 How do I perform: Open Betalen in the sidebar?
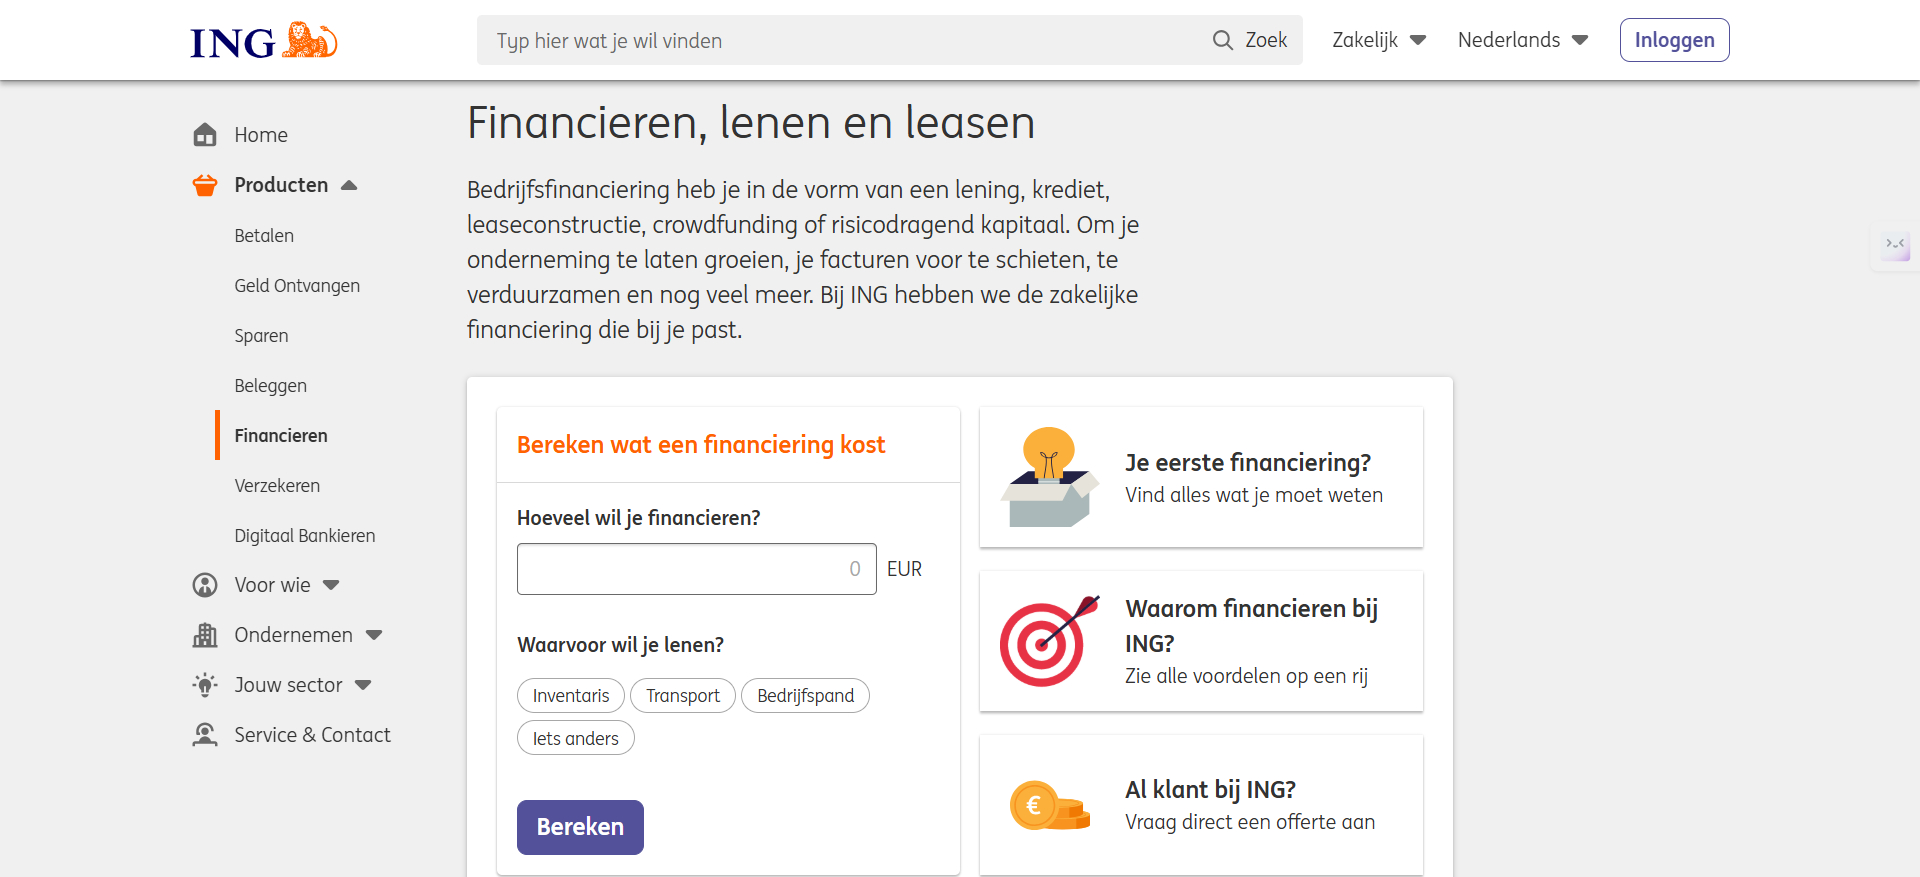[x=264, y=236]
